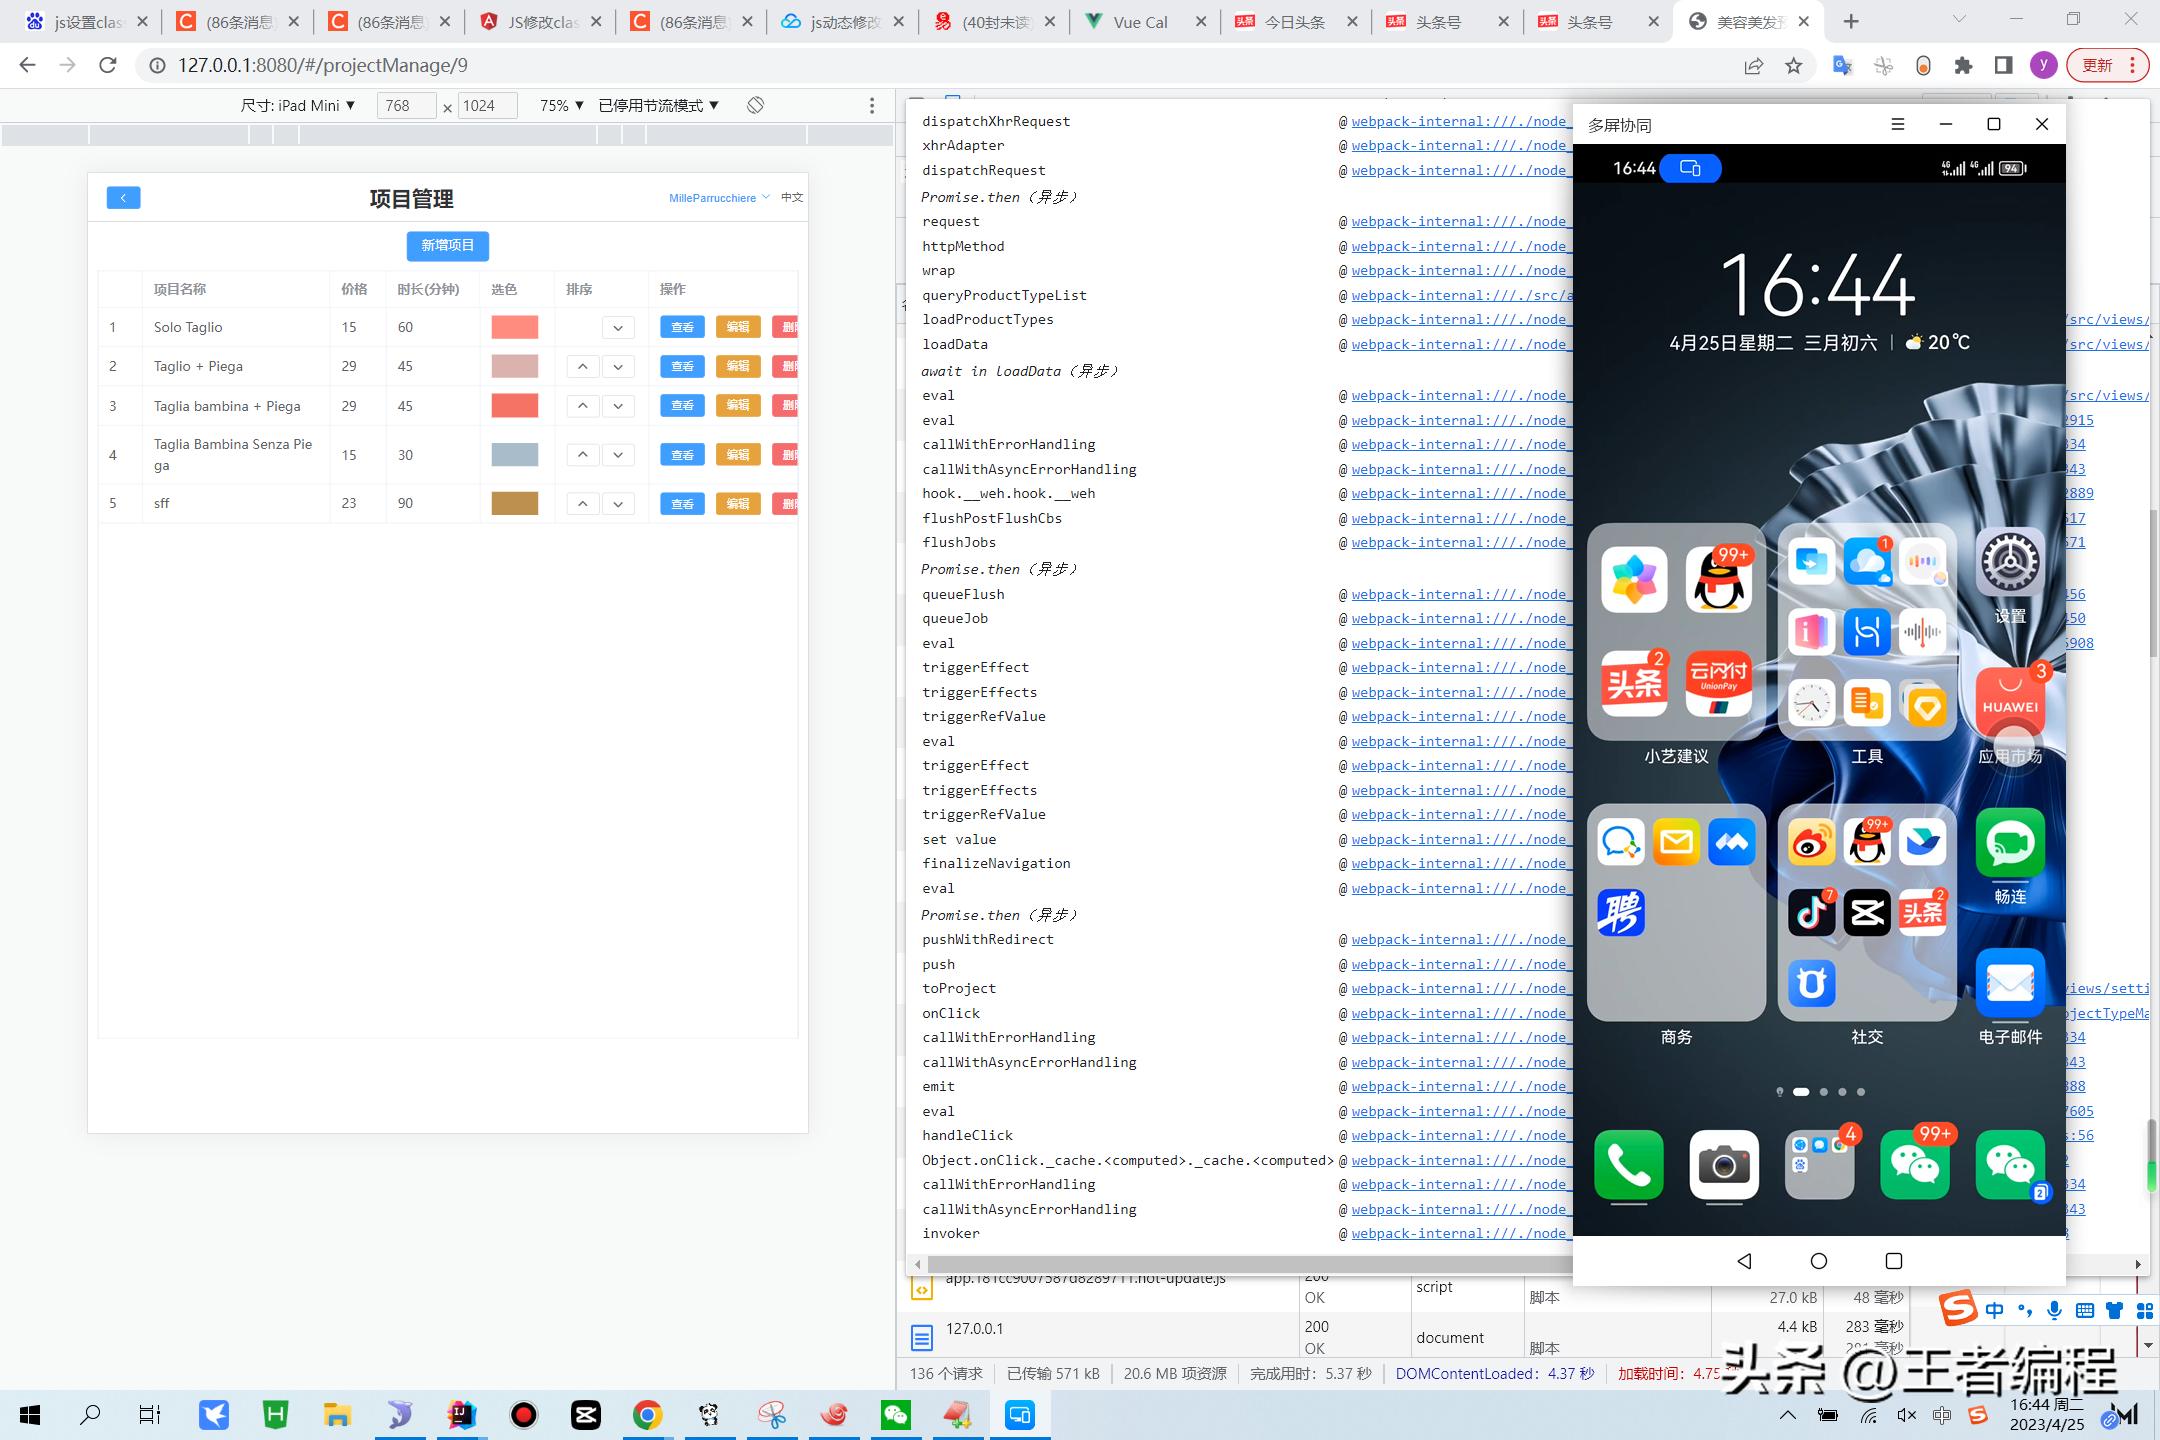Expand the MilleParrucchiere account dropdown
Image resolution: width=2160 pixels, height=1440 pixels.
click(x=719, y=198)
